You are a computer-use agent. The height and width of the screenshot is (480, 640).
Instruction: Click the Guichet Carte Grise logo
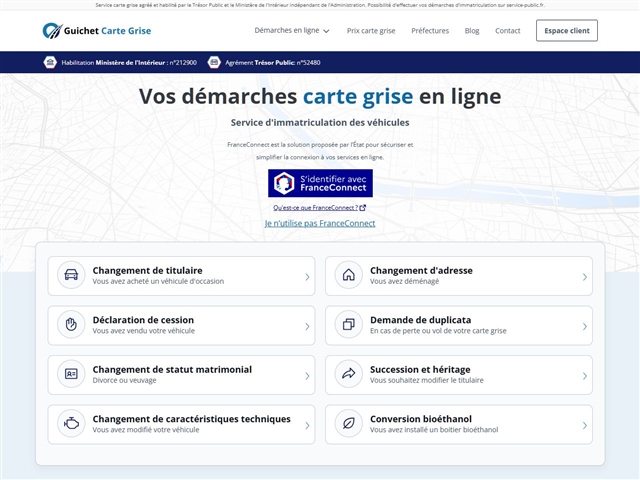click(97, 31)
